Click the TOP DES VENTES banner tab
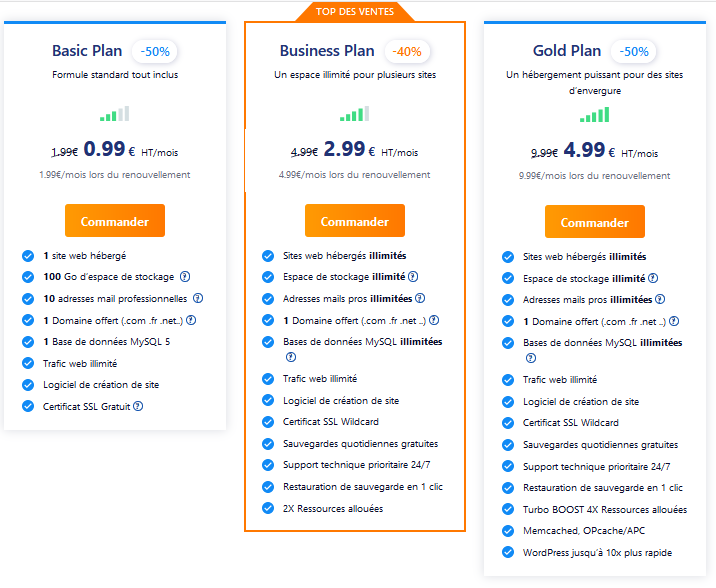Viewport: 716px width, 588px height. [355, 12]
